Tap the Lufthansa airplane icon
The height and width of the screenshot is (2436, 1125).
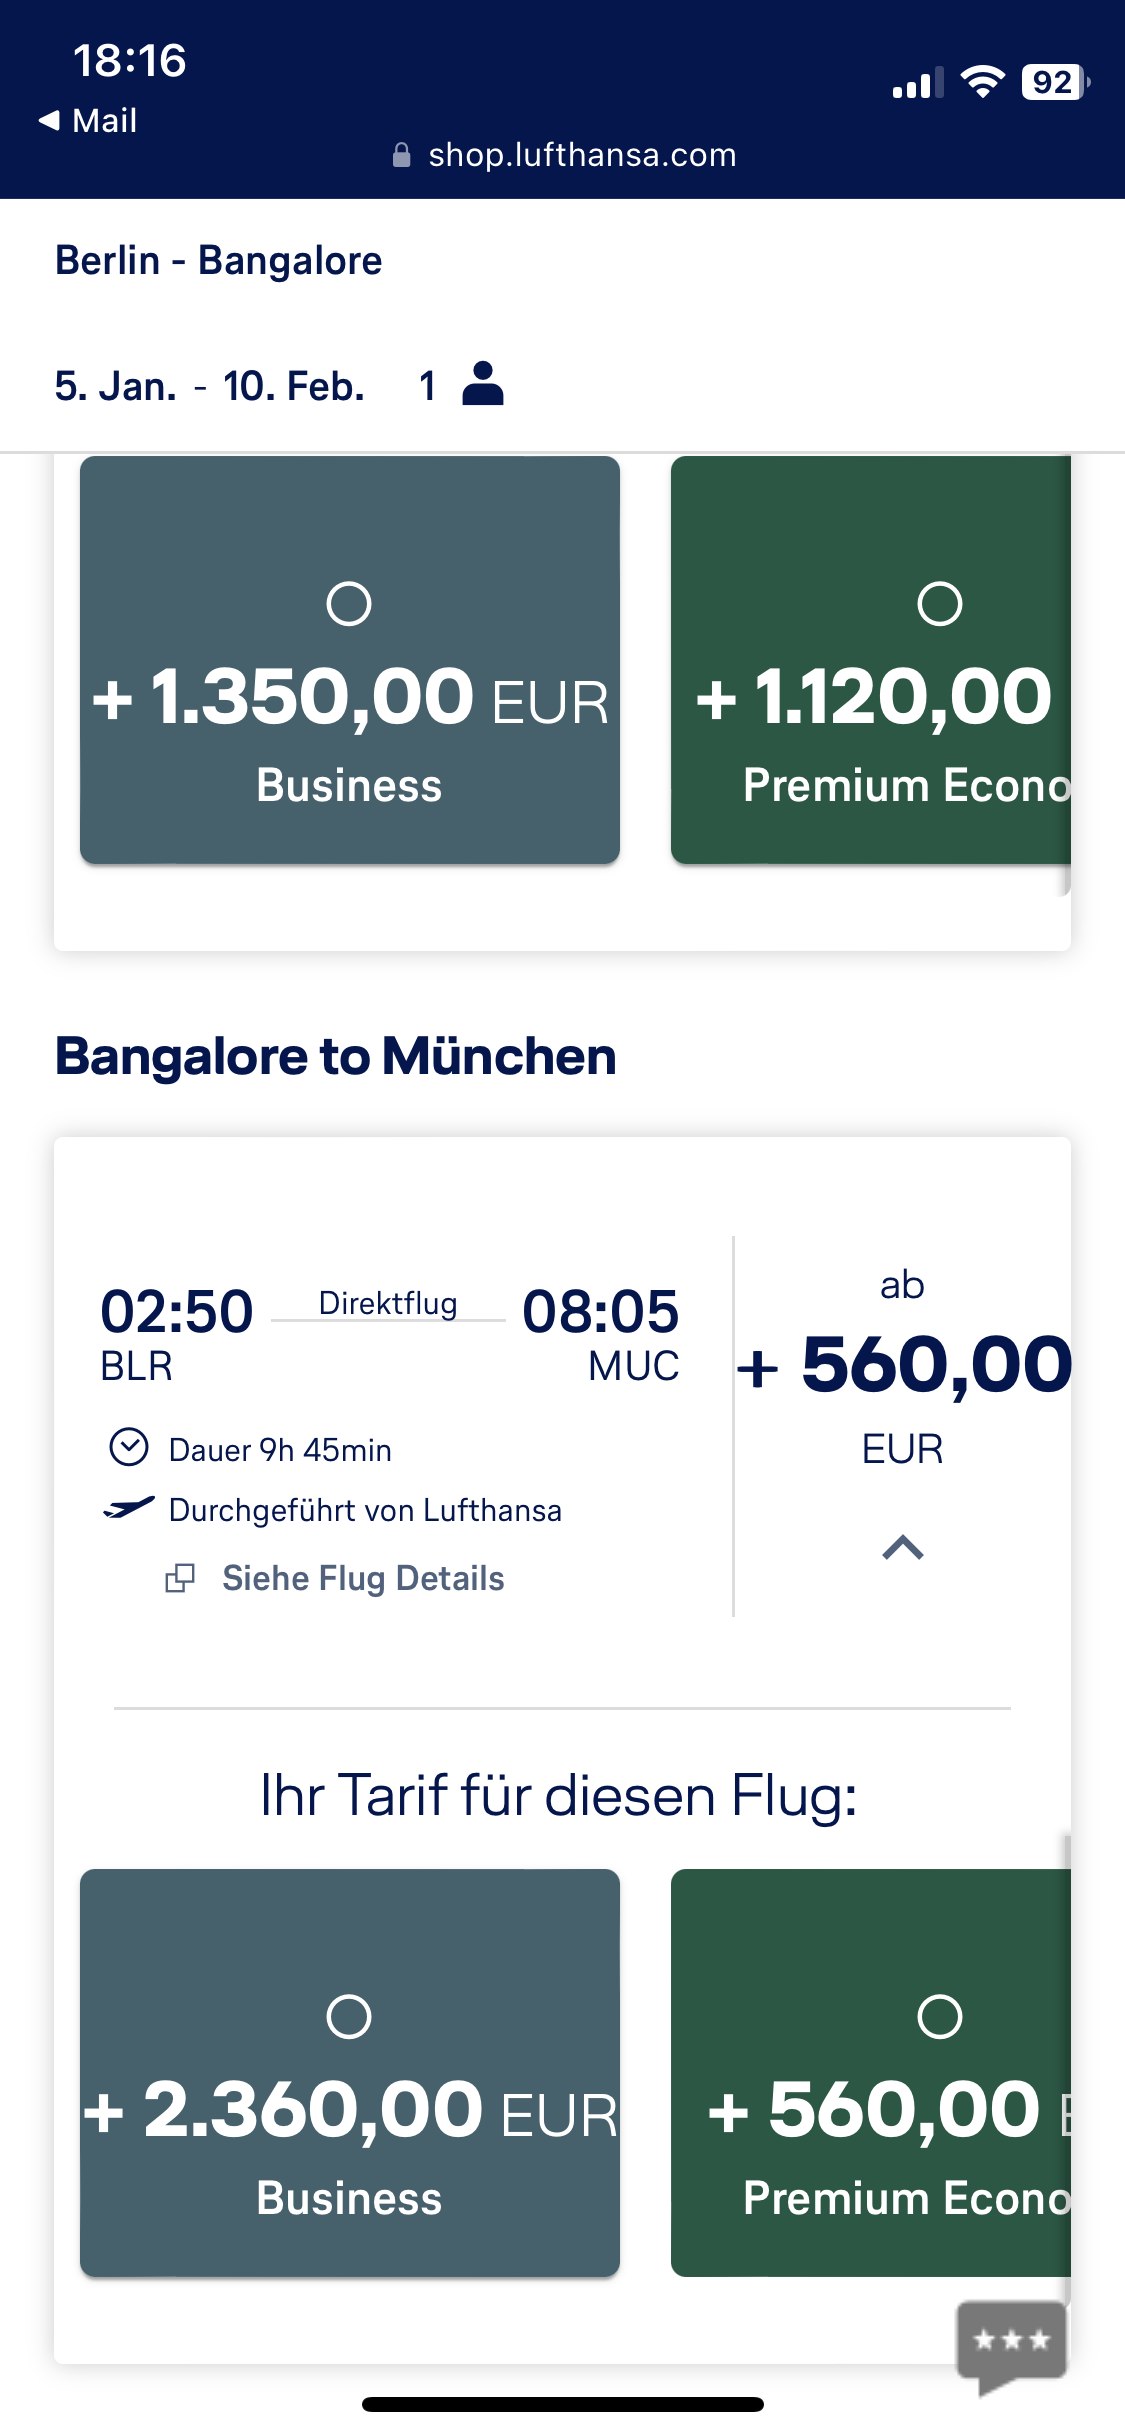coord(129,1508)
